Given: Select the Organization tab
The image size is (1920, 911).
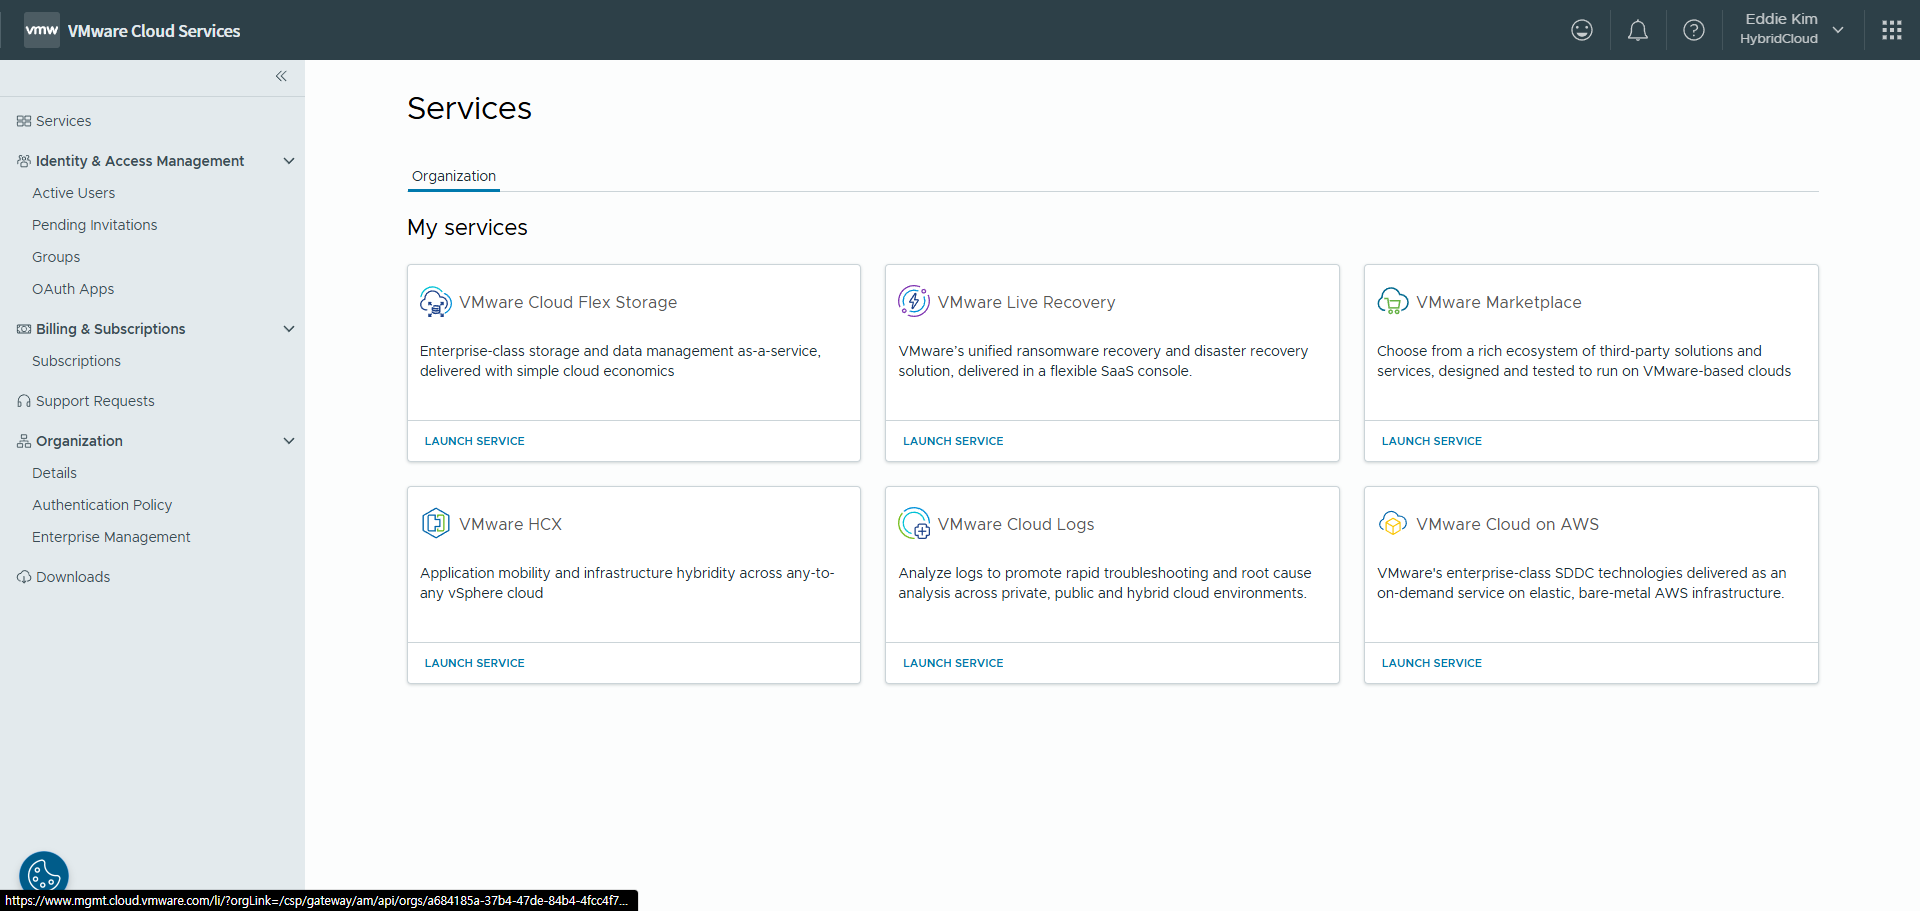Looking at the screenshot, I should point(454,176).
